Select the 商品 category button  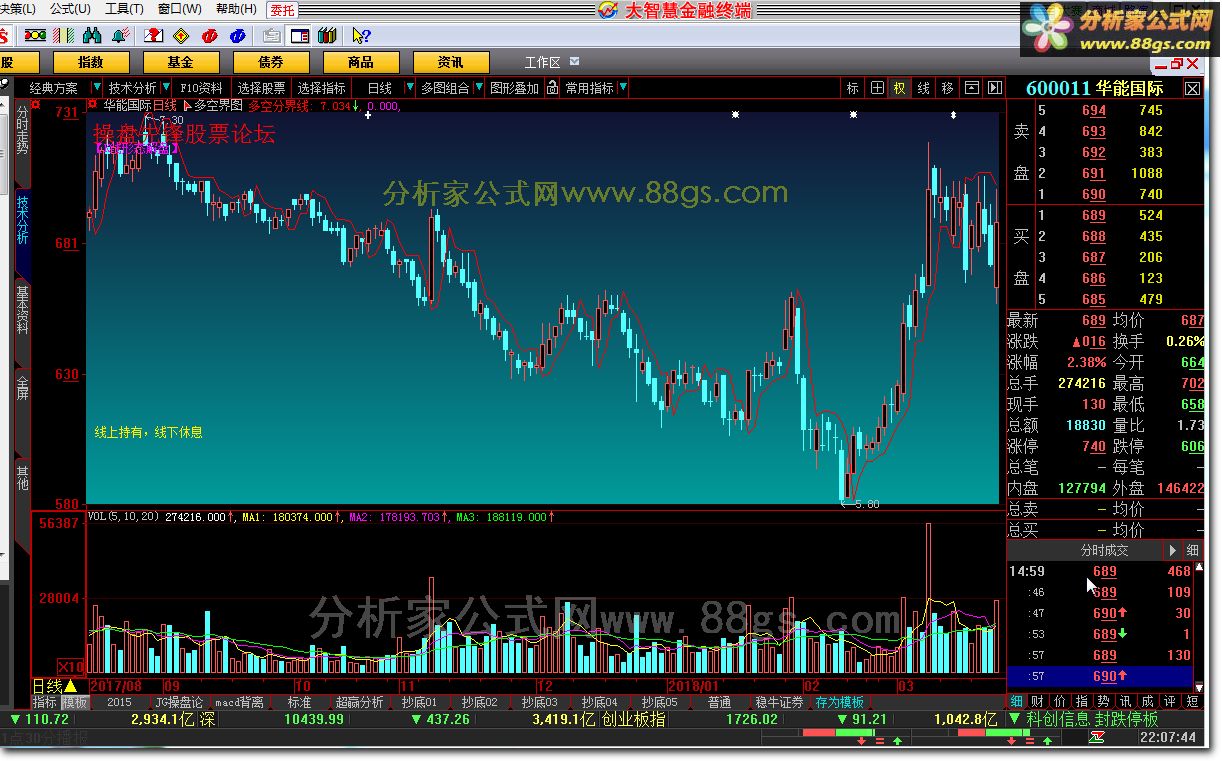point(361,62)
